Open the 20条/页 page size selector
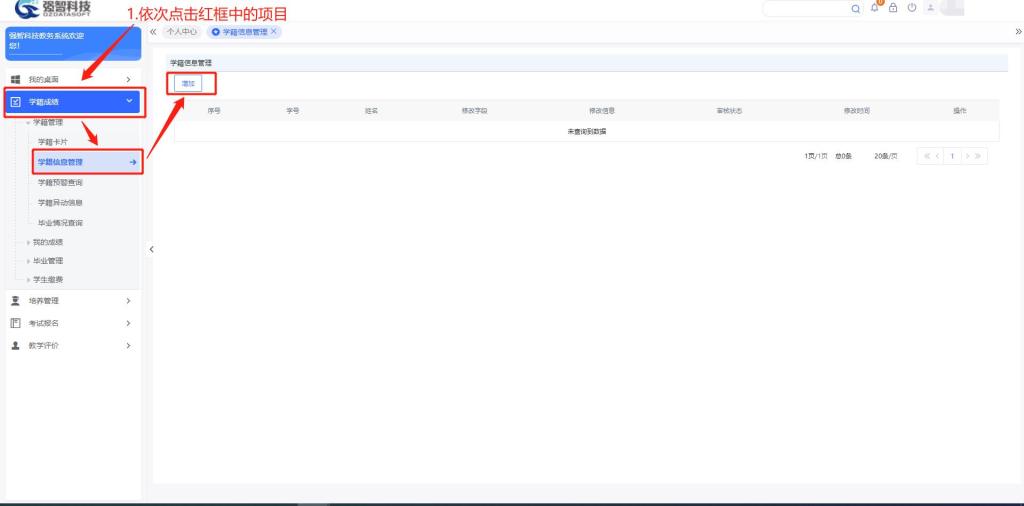 click(885, 156)
